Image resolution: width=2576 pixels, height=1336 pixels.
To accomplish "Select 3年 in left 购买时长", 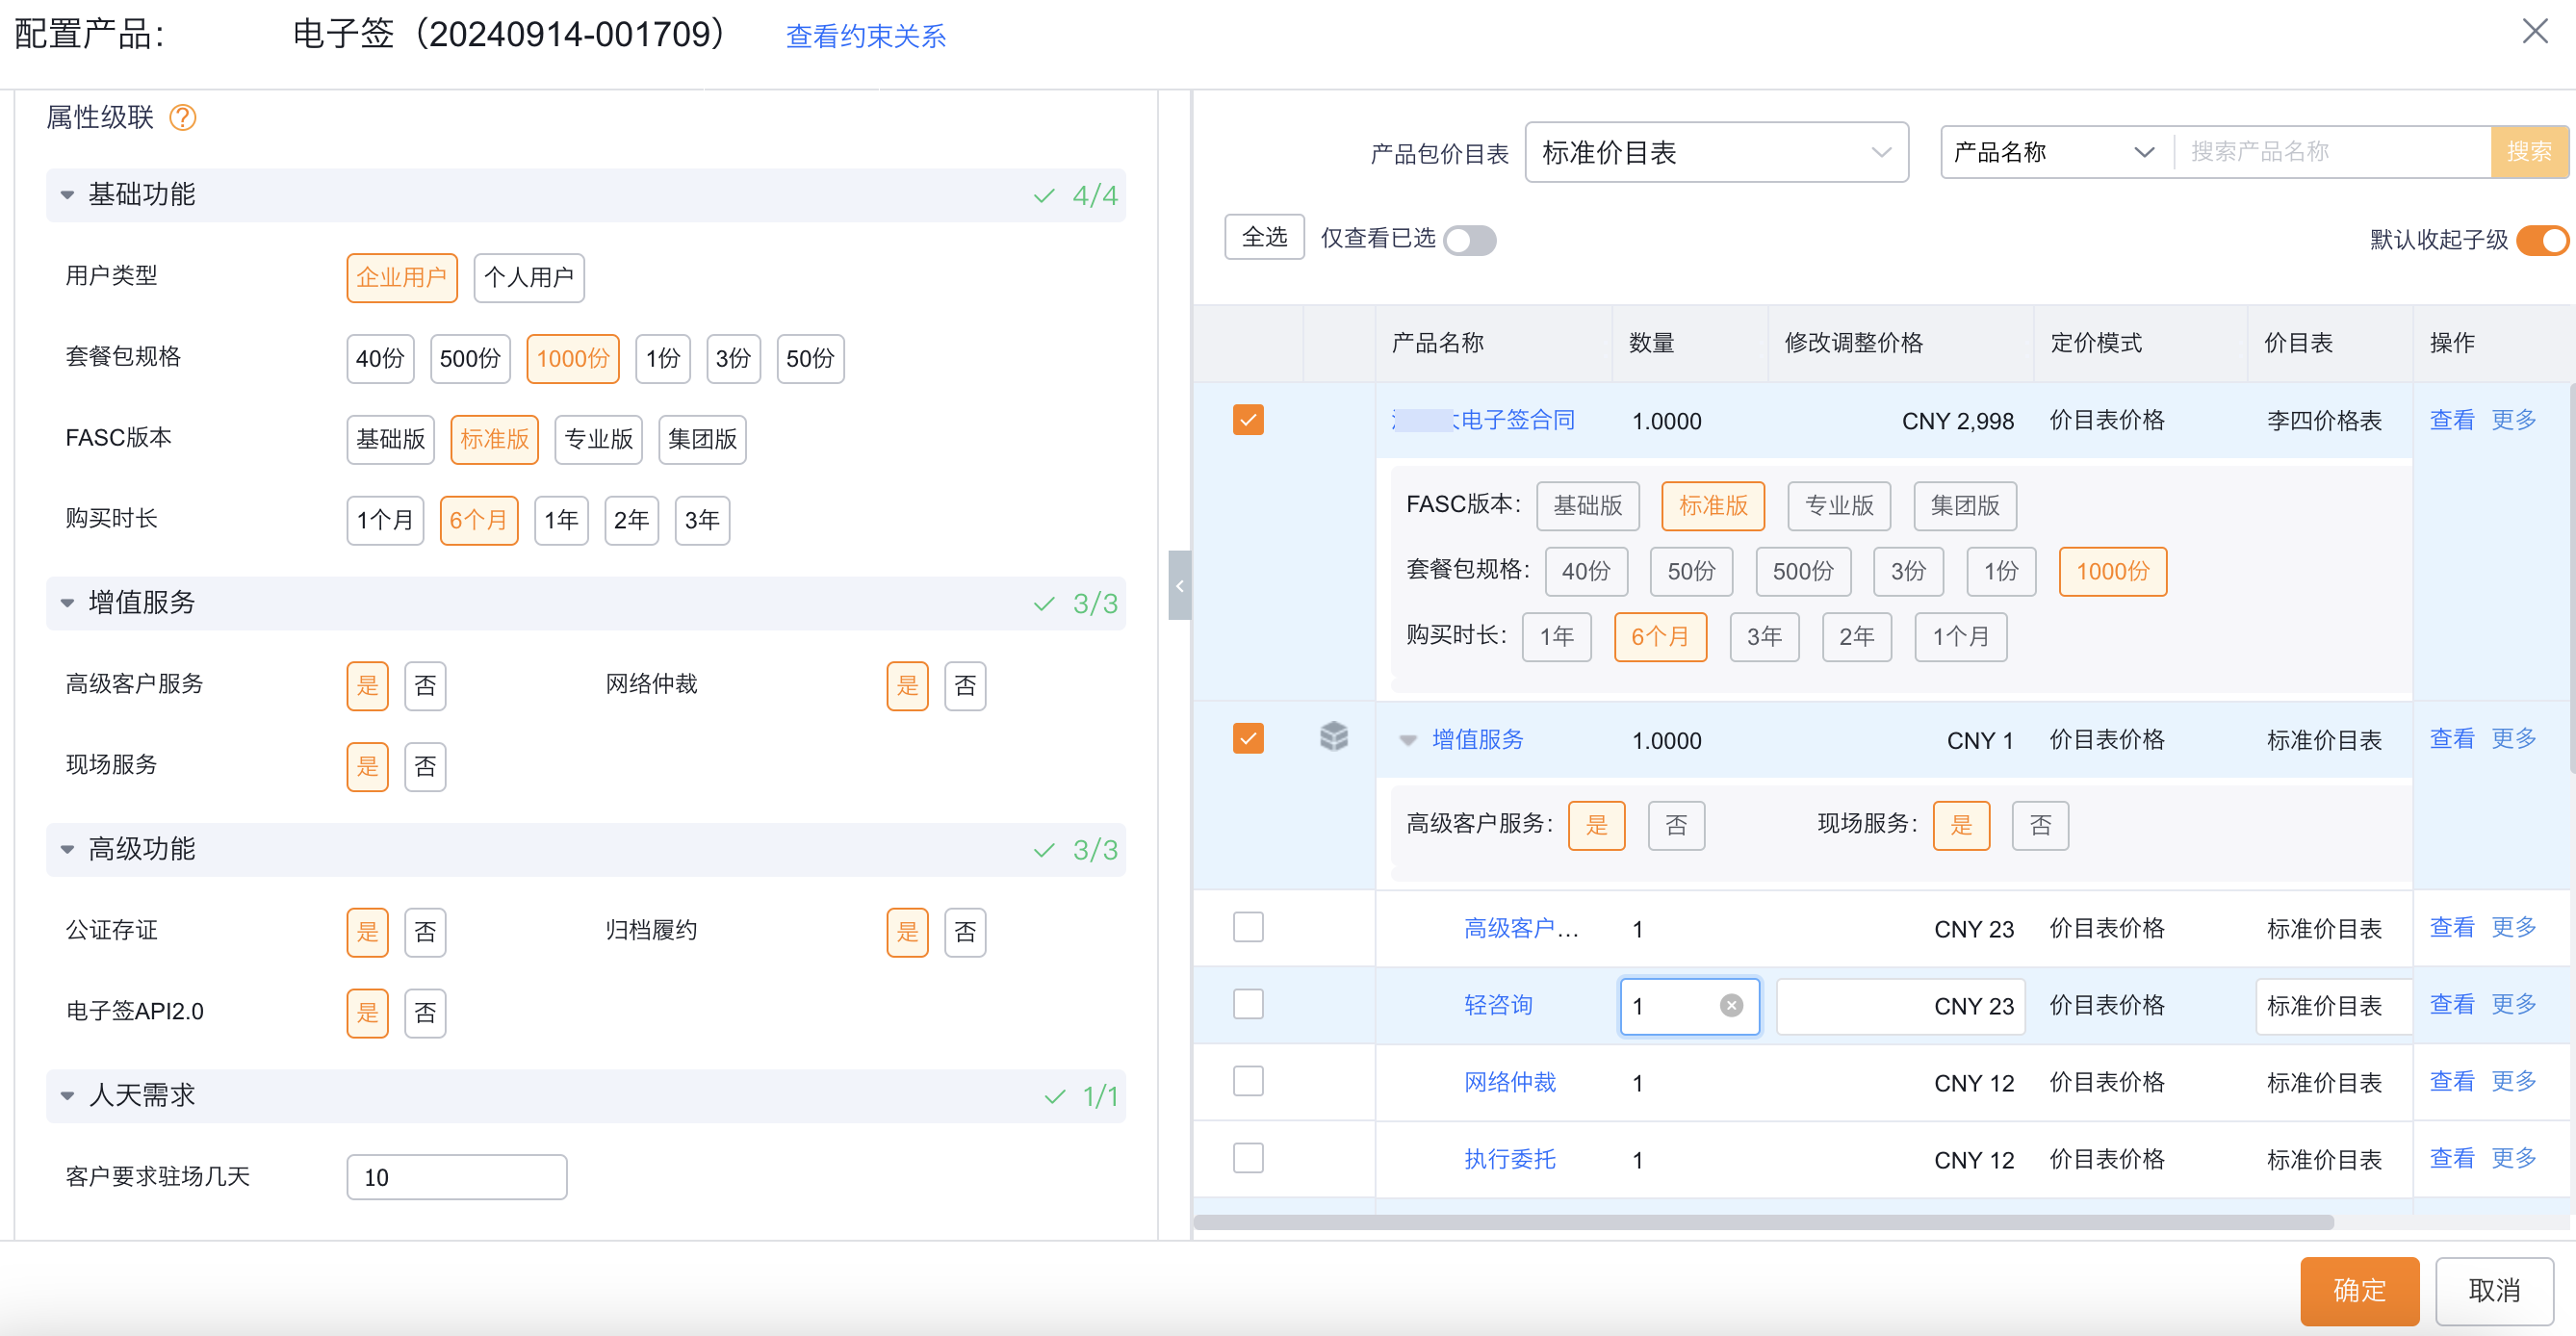I will pos(702,520).
